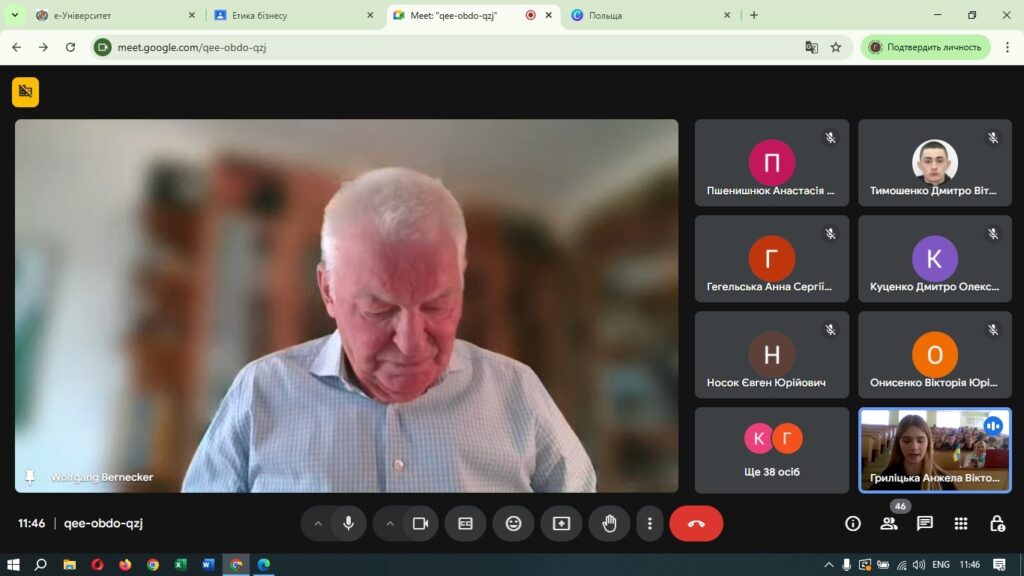Toggle the camera on or off
The height and width of the screenshot is (576, 1024).
[421, 523]
